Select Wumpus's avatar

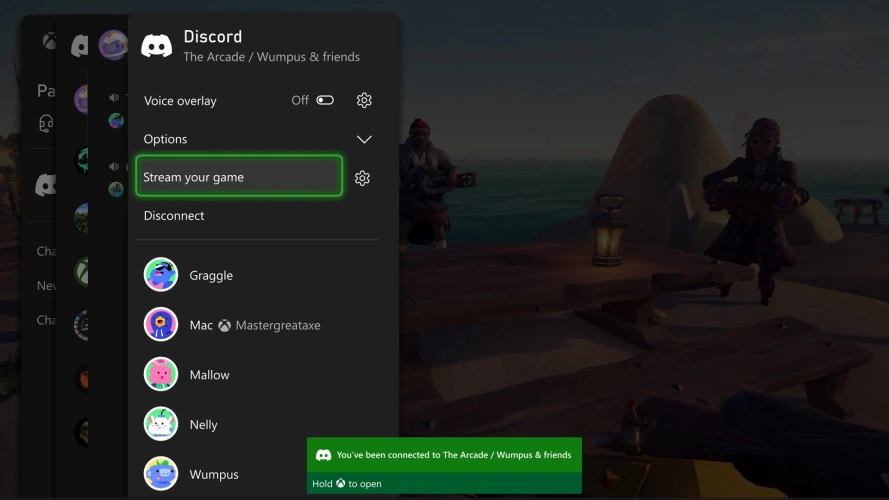click(x=161, y=474)
